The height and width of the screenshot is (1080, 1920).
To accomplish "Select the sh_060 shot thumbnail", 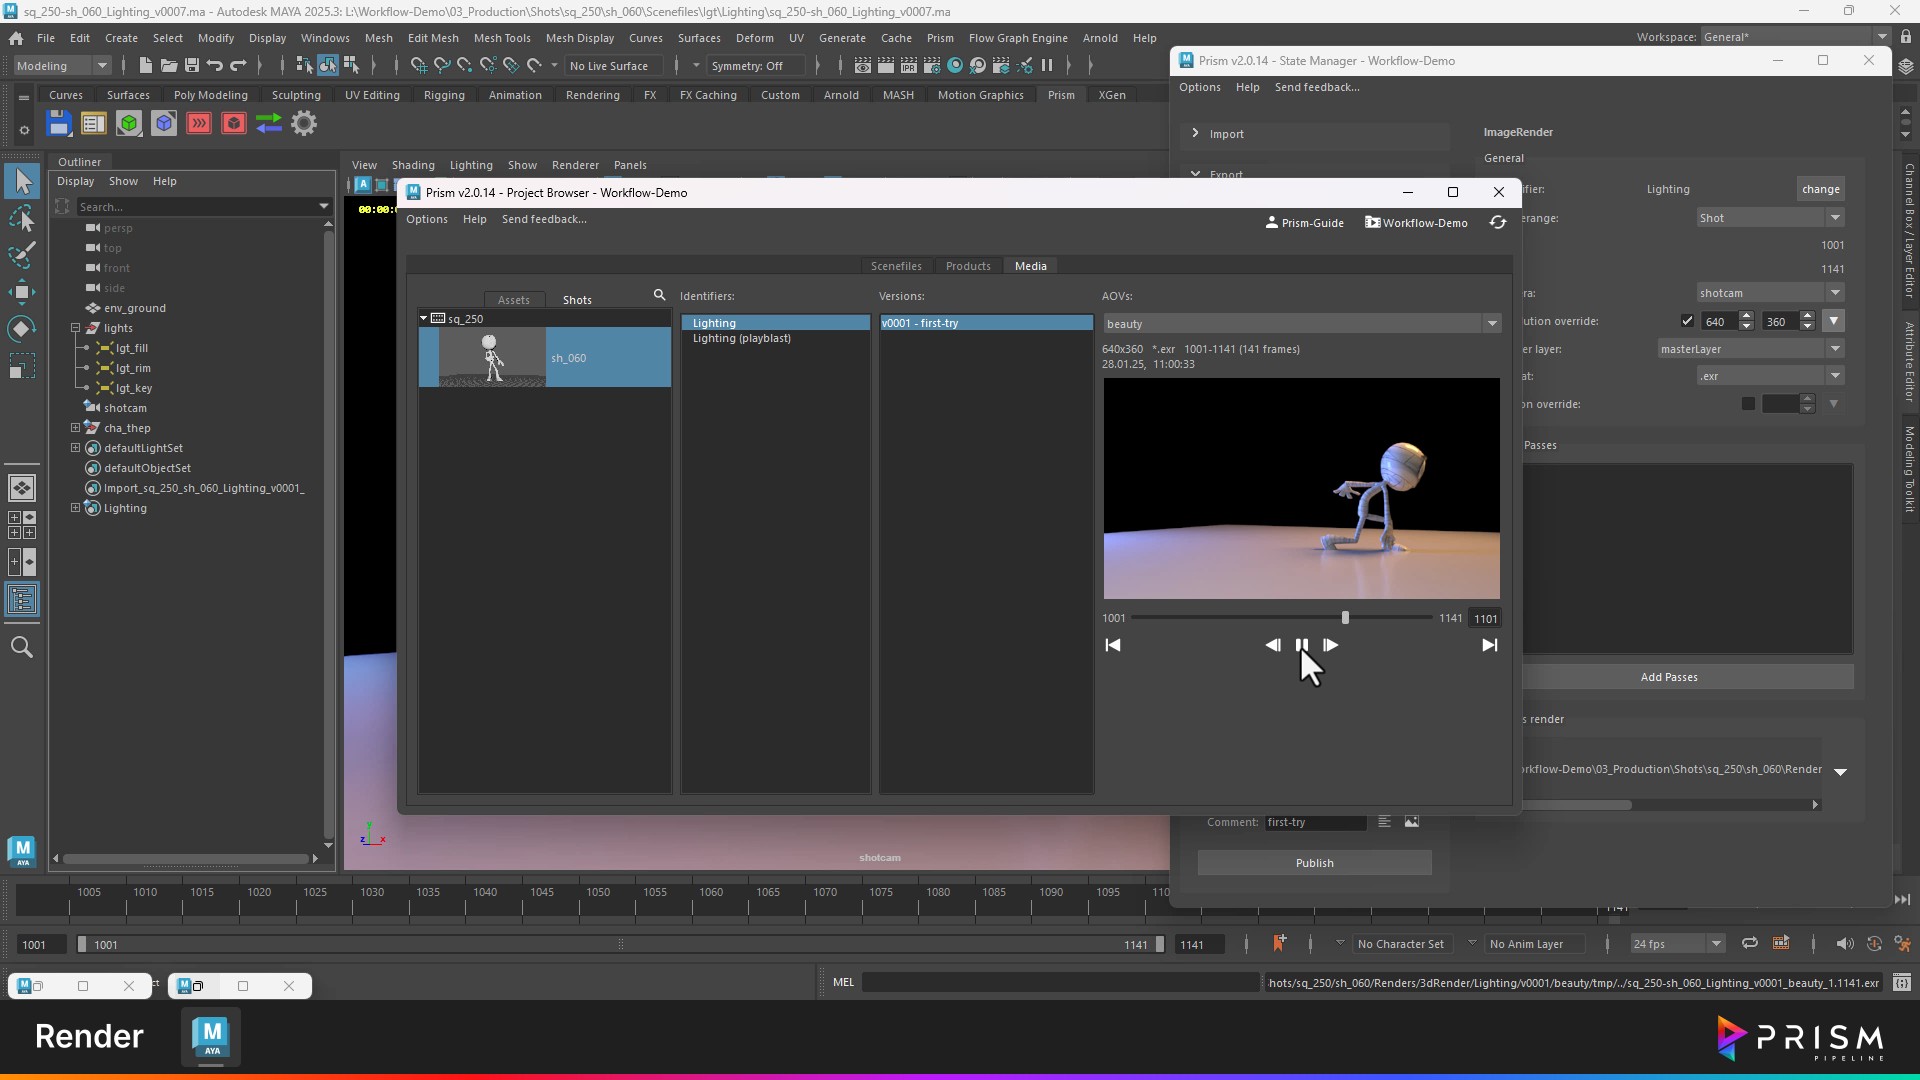I will click(x=493, y=357).
